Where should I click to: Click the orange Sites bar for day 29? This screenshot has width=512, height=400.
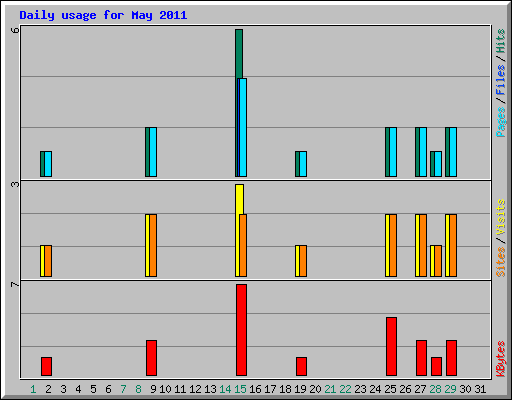pos(453,245)
